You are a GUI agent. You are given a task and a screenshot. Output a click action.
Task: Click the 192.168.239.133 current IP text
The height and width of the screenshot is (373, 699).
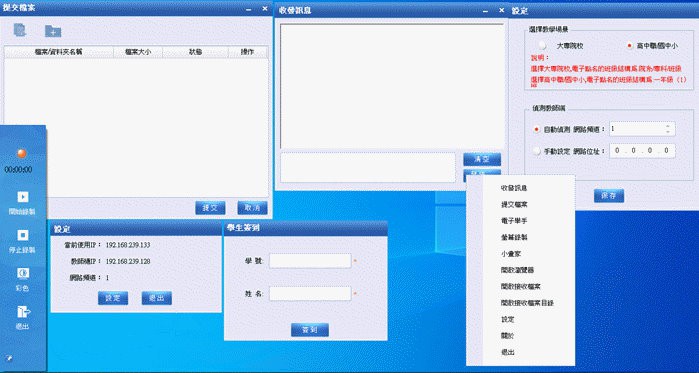tap(127, 245)
